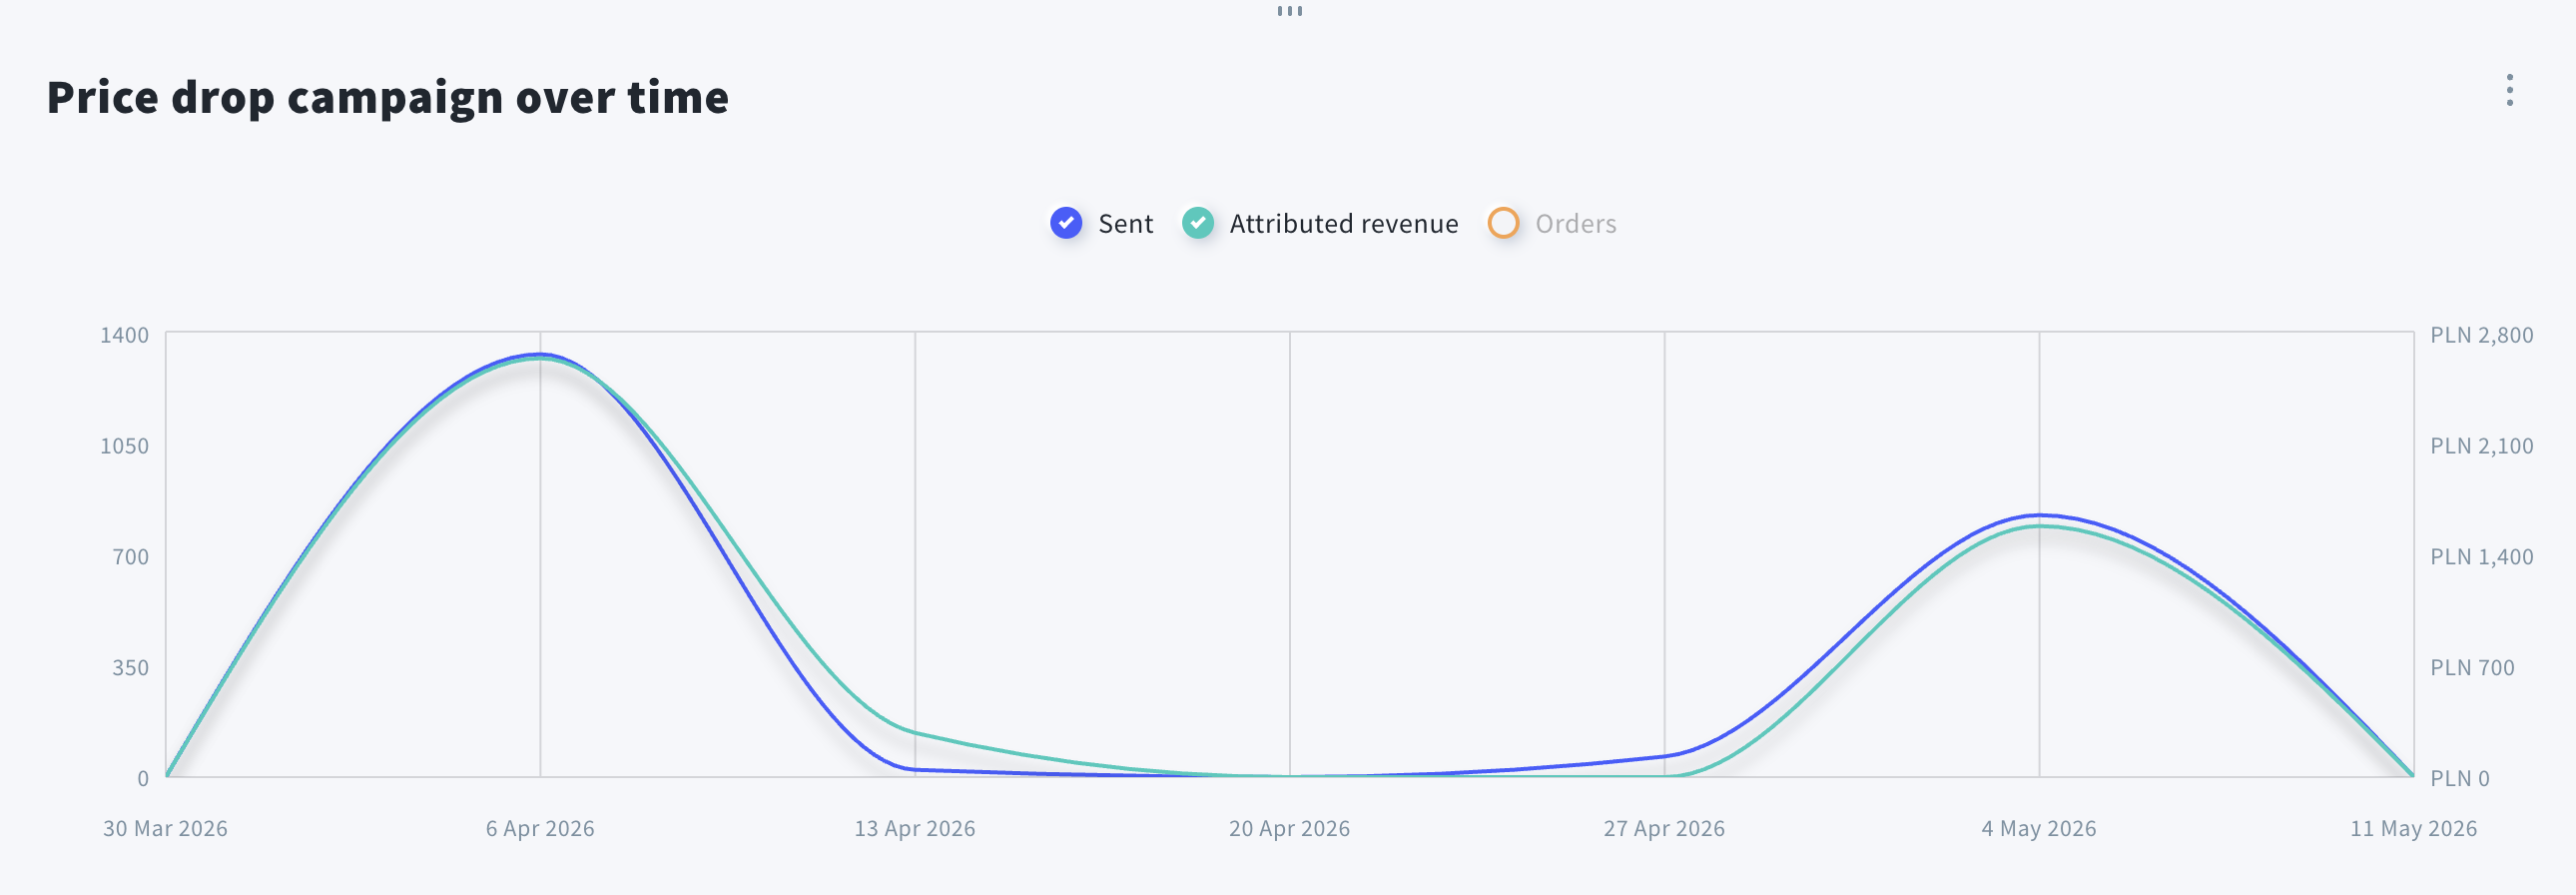Viewport: 2576px width, 895px height.
Task: Enable the Orders series checkbox
Action: pyautogui.click(x=1503, y=223)
